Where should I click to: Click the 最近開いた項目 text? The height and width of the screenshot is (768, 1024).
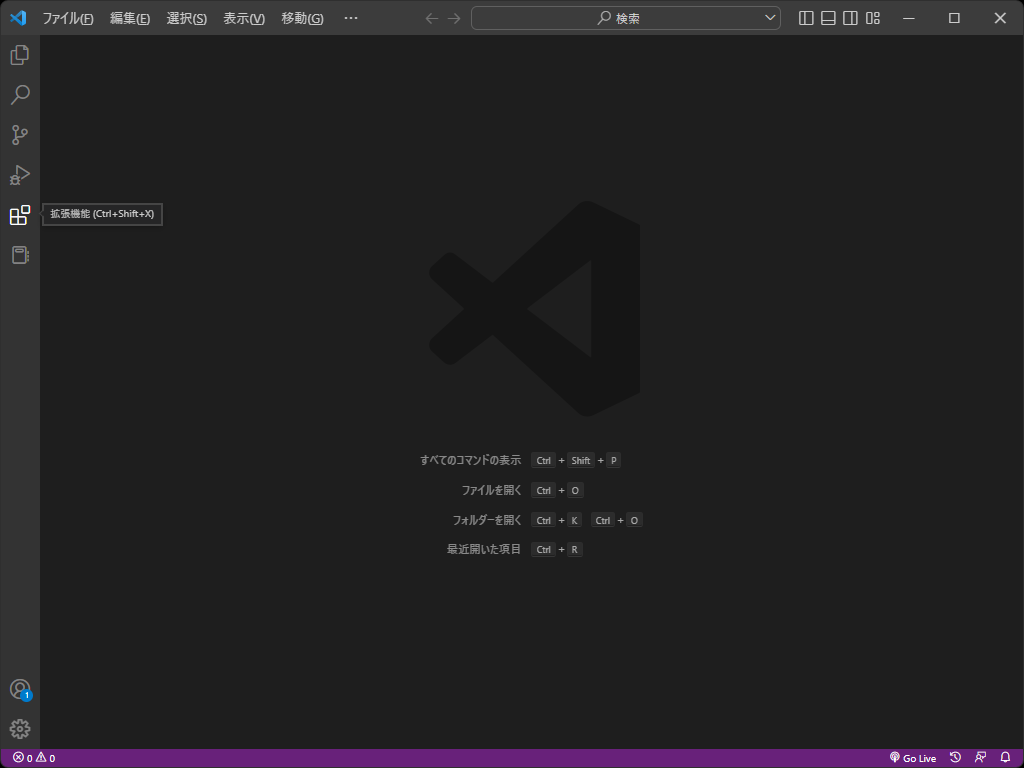(x=483, y=549)
